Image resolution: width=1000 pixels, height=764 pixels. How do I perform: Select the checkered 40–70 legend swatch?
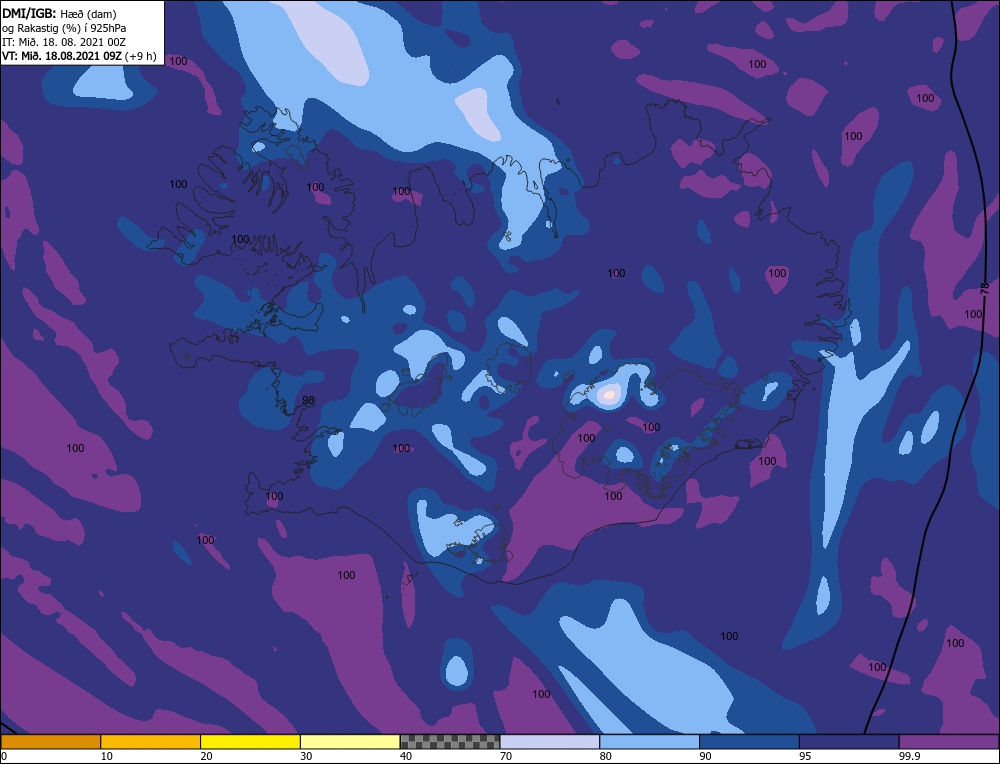(450, 742)
